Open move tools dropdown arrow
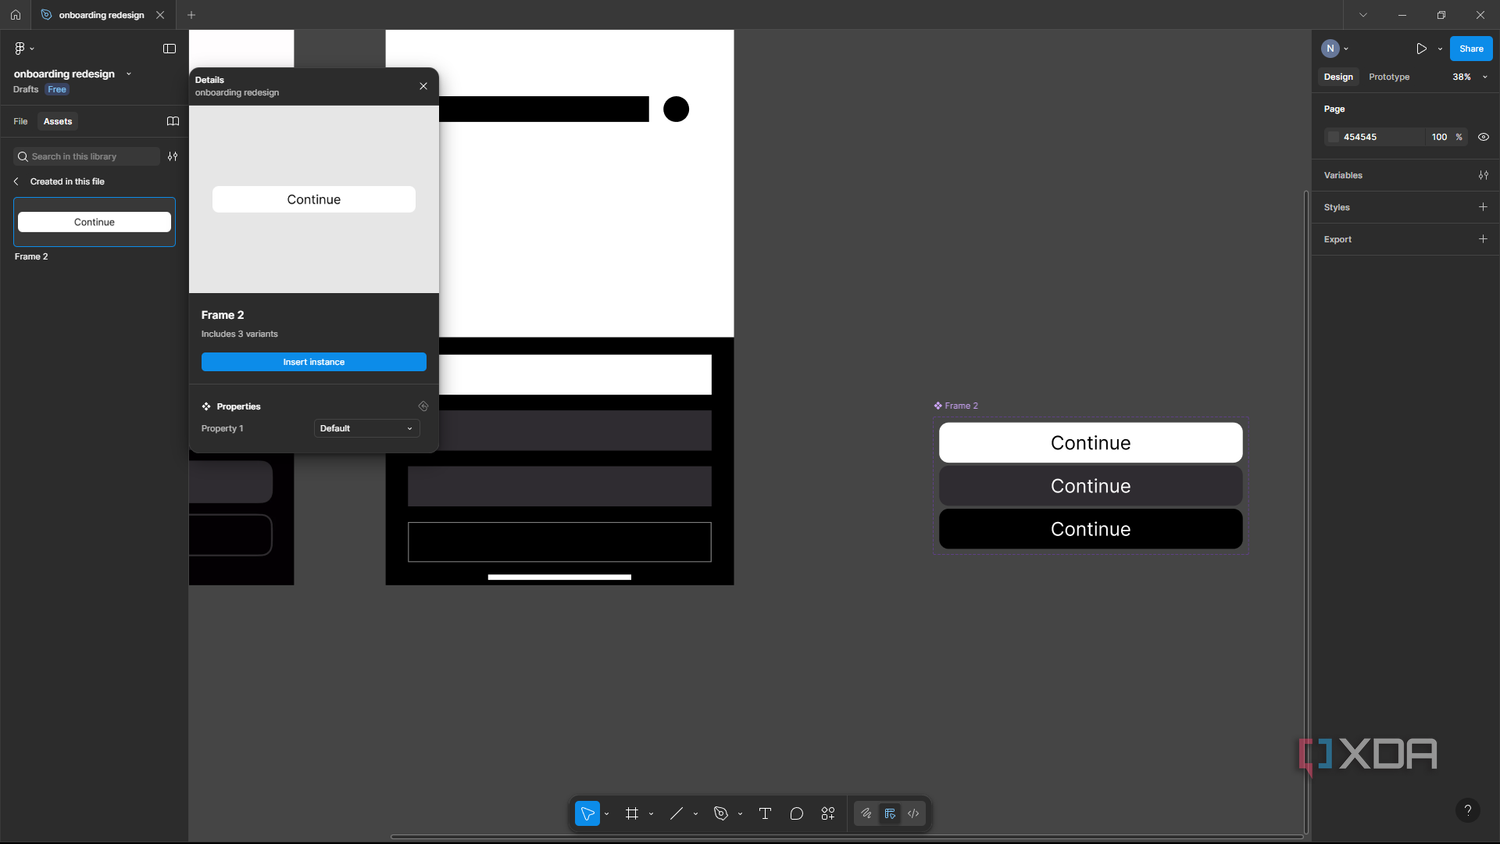This screenshot has height=844, width=1500. click(607, 814)
